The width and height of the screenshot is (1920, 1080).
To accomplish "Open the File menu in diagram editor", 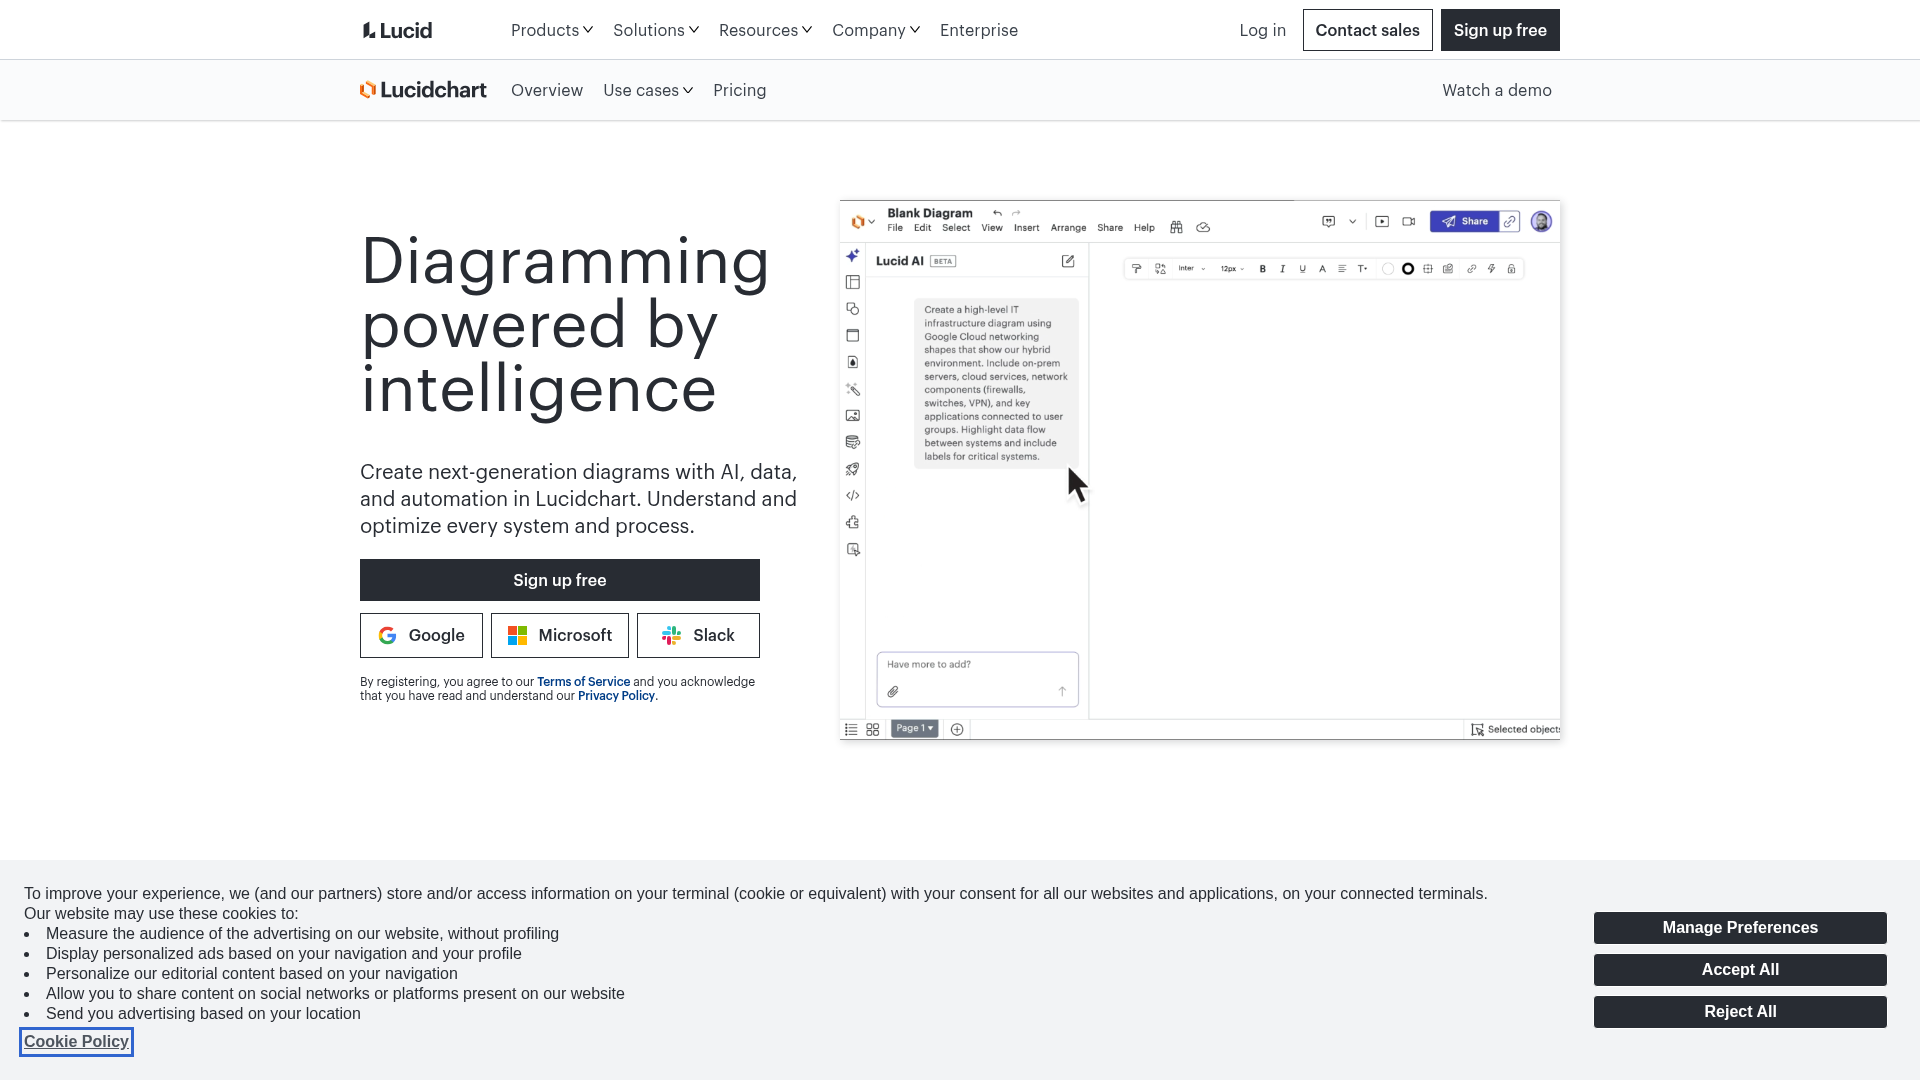I will (895, 228).
